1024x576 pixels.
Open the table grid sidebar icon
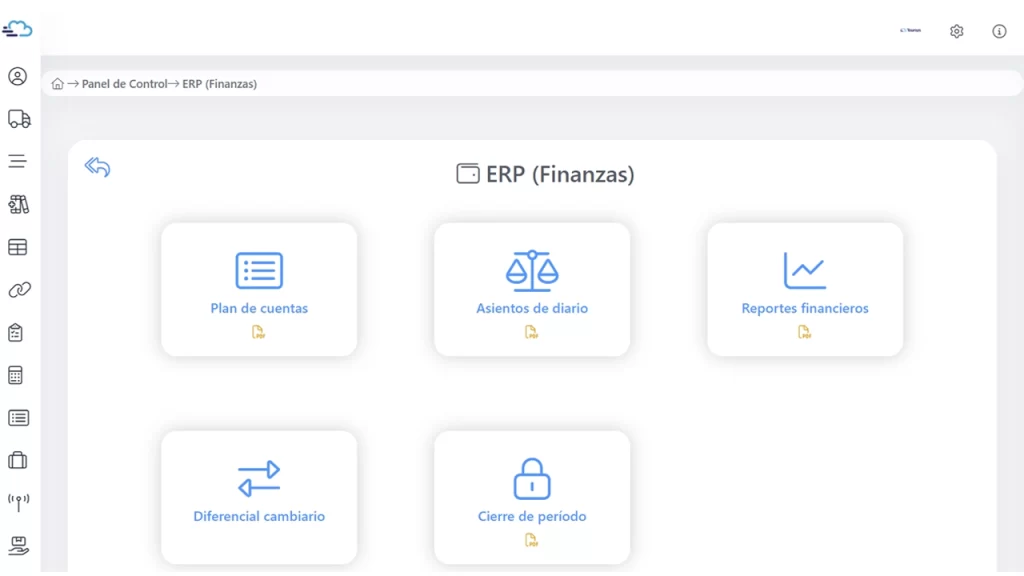tap(18, 247)
